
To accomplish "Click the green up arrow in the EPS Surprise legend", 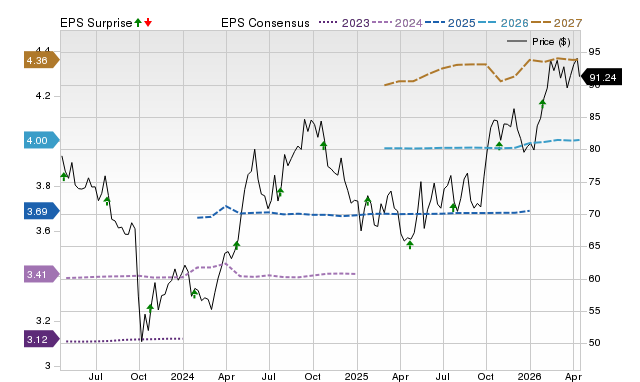I will 138,23.
